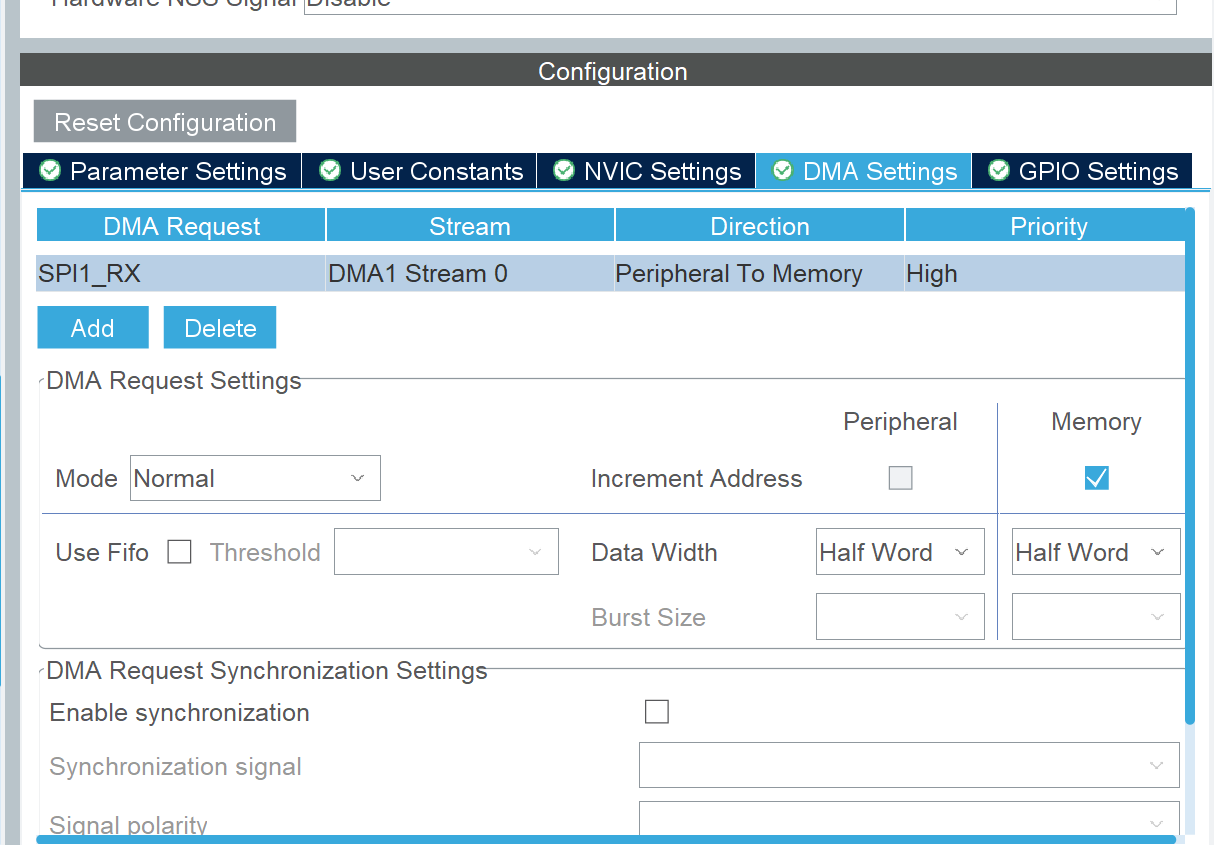Open the Mode dropdown showing Normal
Viewport: 1214px width, 845px height.
point(255,478)
